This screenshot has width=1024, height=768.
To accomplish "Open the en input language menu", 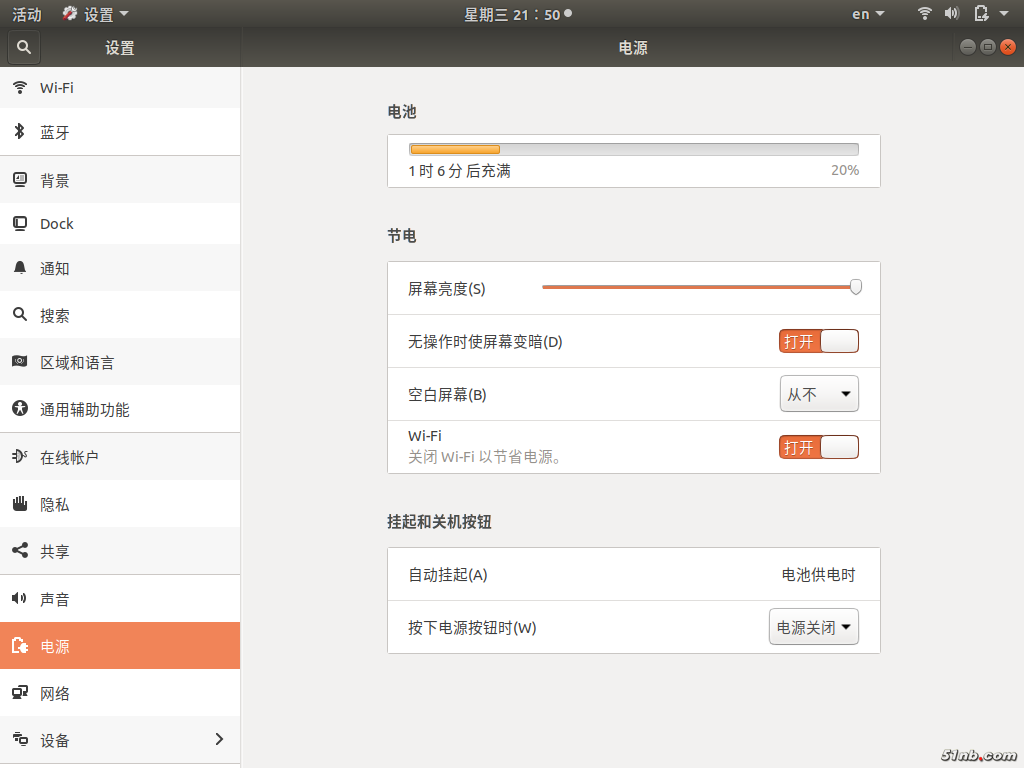I will 867,14.
